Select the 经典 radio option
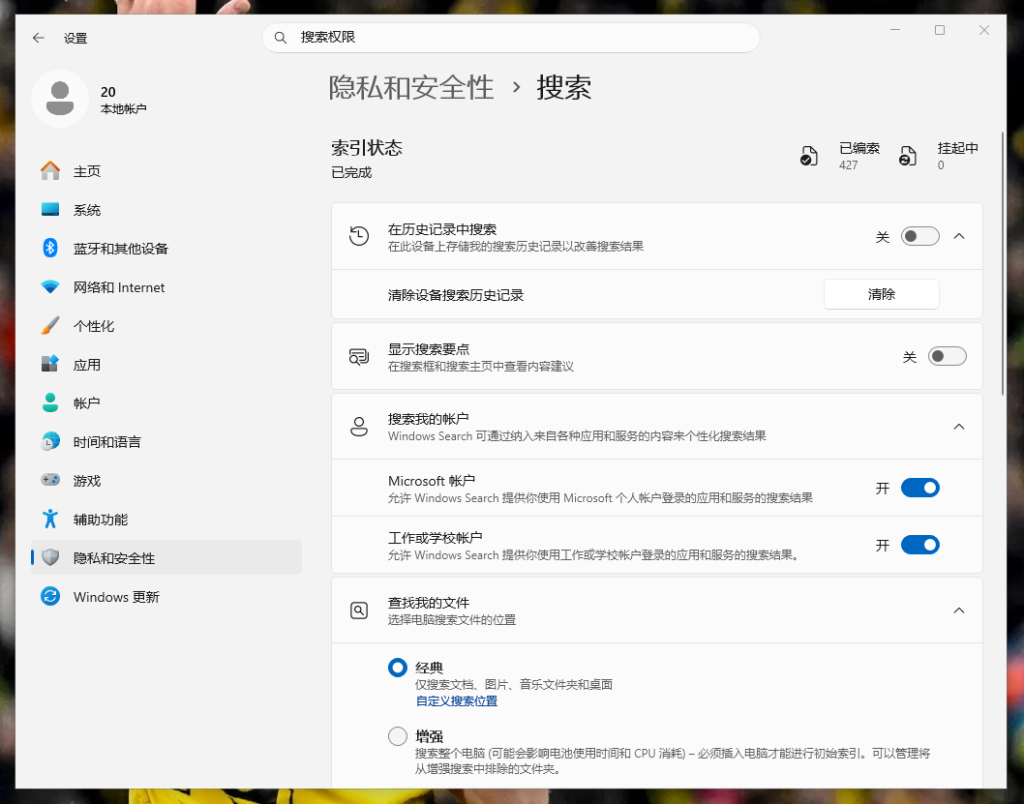The image size is (1024, 804). 398,667
